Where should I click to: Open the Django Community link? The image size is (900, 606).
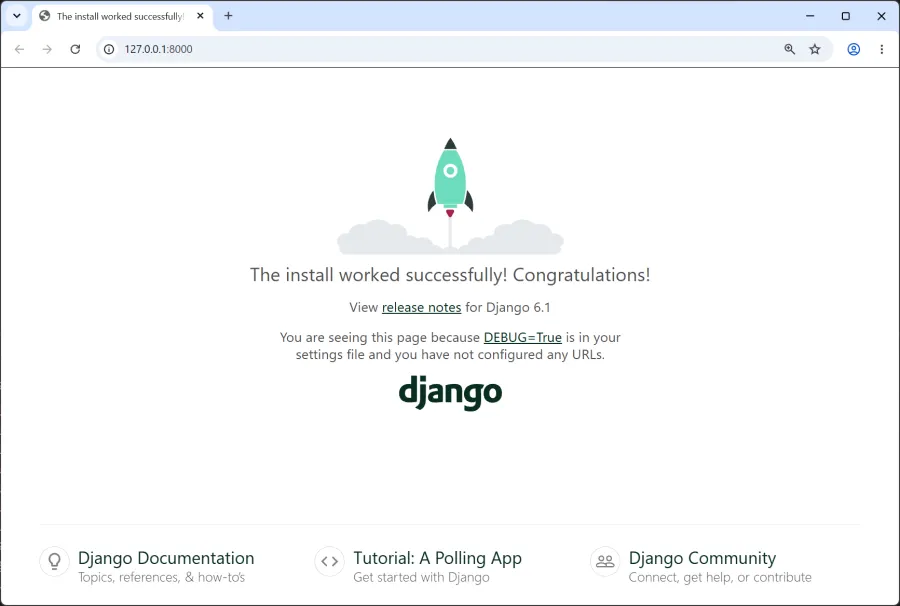pyautogui.click(x=702, y=558)
